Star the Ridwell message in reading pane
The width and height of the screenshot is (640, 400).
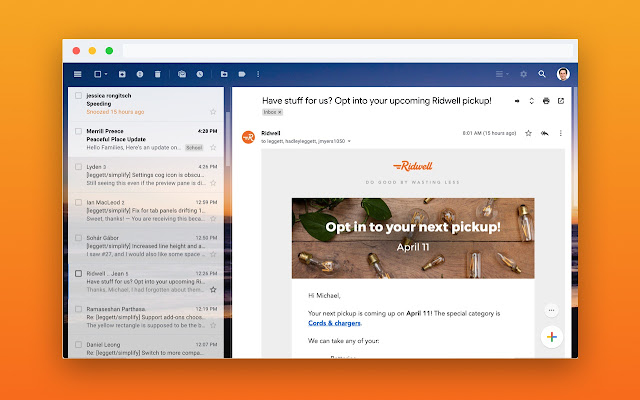pyautogui.click(x=528, y=133)
